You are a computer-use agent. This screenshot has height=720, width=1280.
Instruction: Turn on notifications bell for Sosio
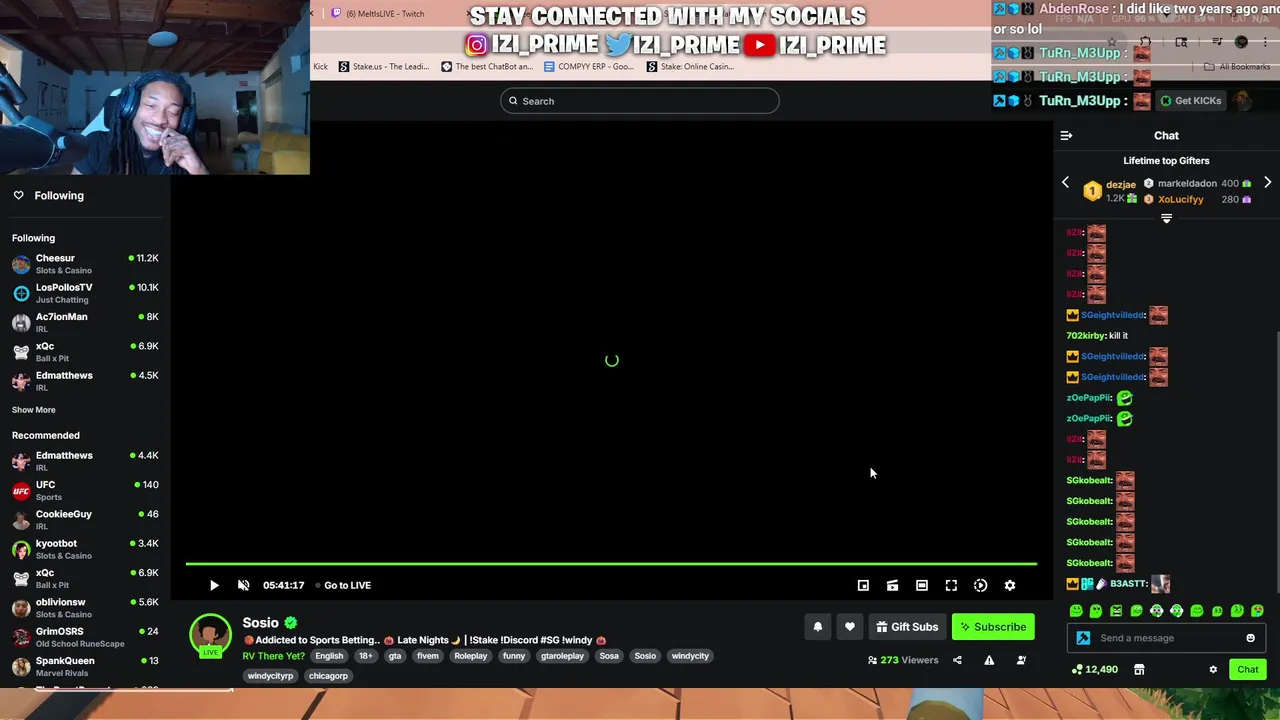point(817,627)
